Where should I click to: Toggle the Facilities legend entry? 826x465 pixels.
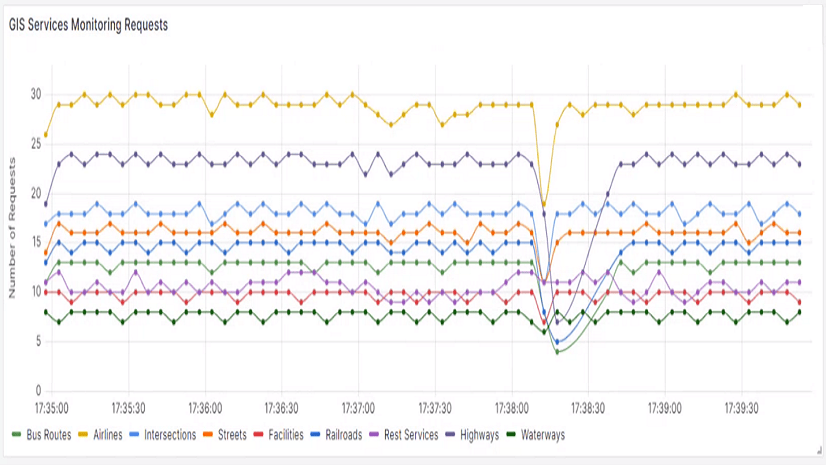pos(289,435)
